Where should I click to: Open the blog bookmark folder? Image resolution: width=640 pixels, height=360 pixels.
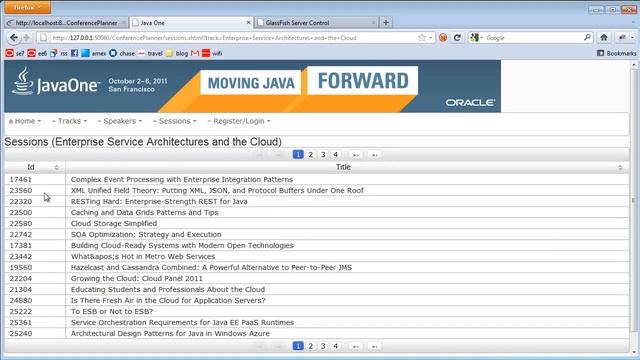coord(177,53)
